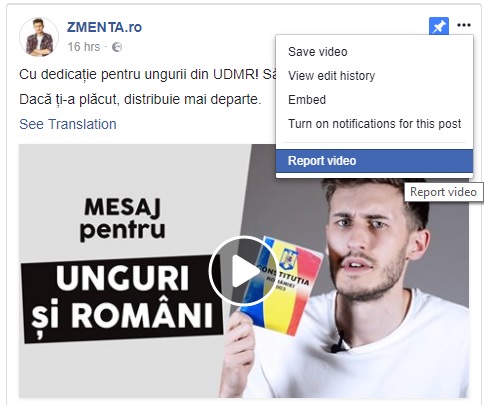Open the ZMENTA.ro page name link

pyautogui.click(x=104, y=27)
